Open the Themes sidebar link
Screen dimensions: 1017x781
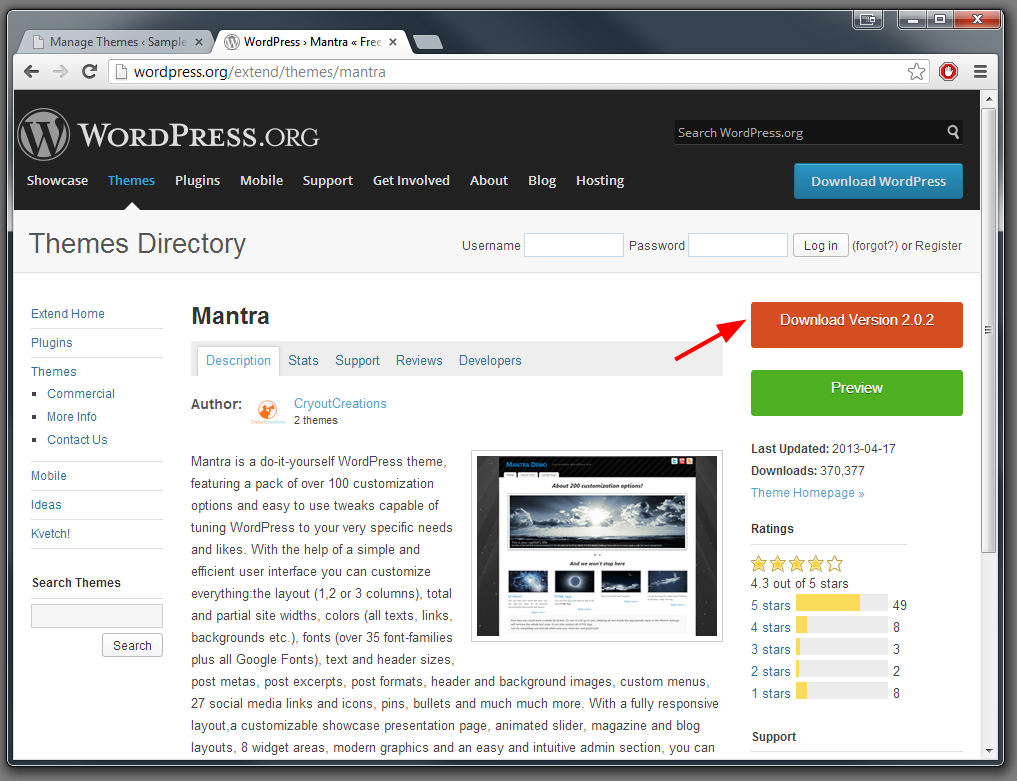click(x=53, y=372)
